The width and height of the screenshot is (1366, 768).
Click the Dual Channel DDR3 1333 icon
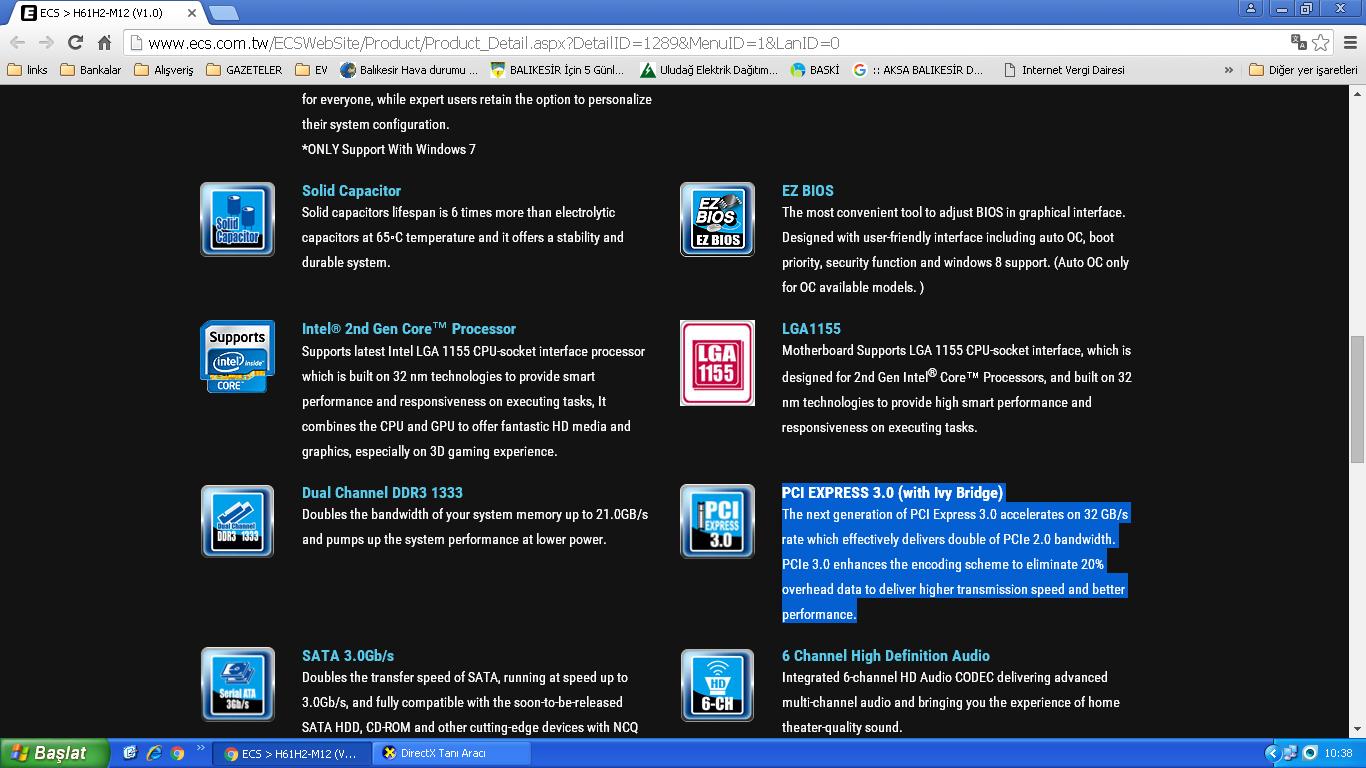click(237, 521)
